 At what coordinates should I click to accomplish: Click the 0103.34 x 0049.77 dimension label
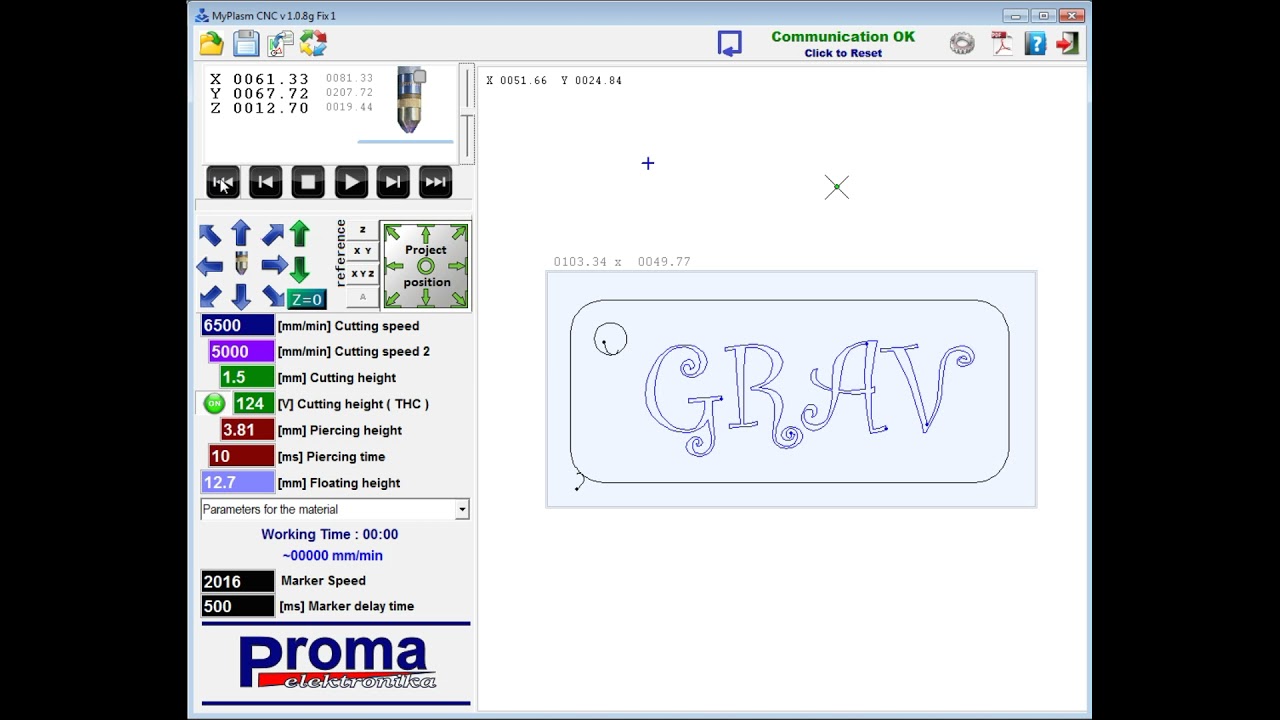pos(622,262)
